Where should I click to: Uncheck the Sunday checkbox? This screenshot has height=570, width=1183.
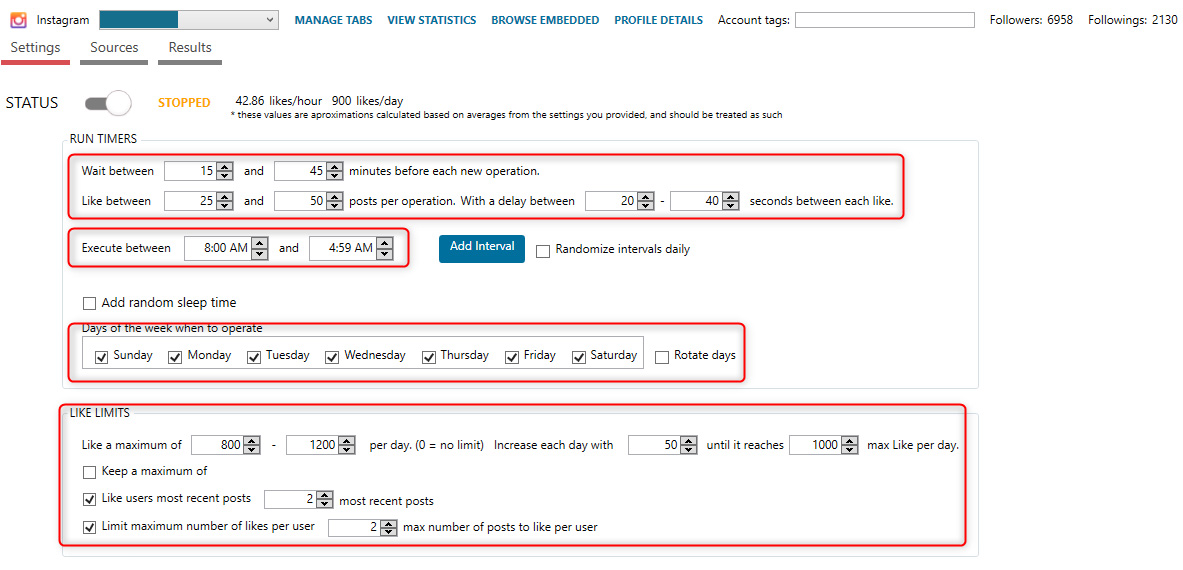pos(102,357)
